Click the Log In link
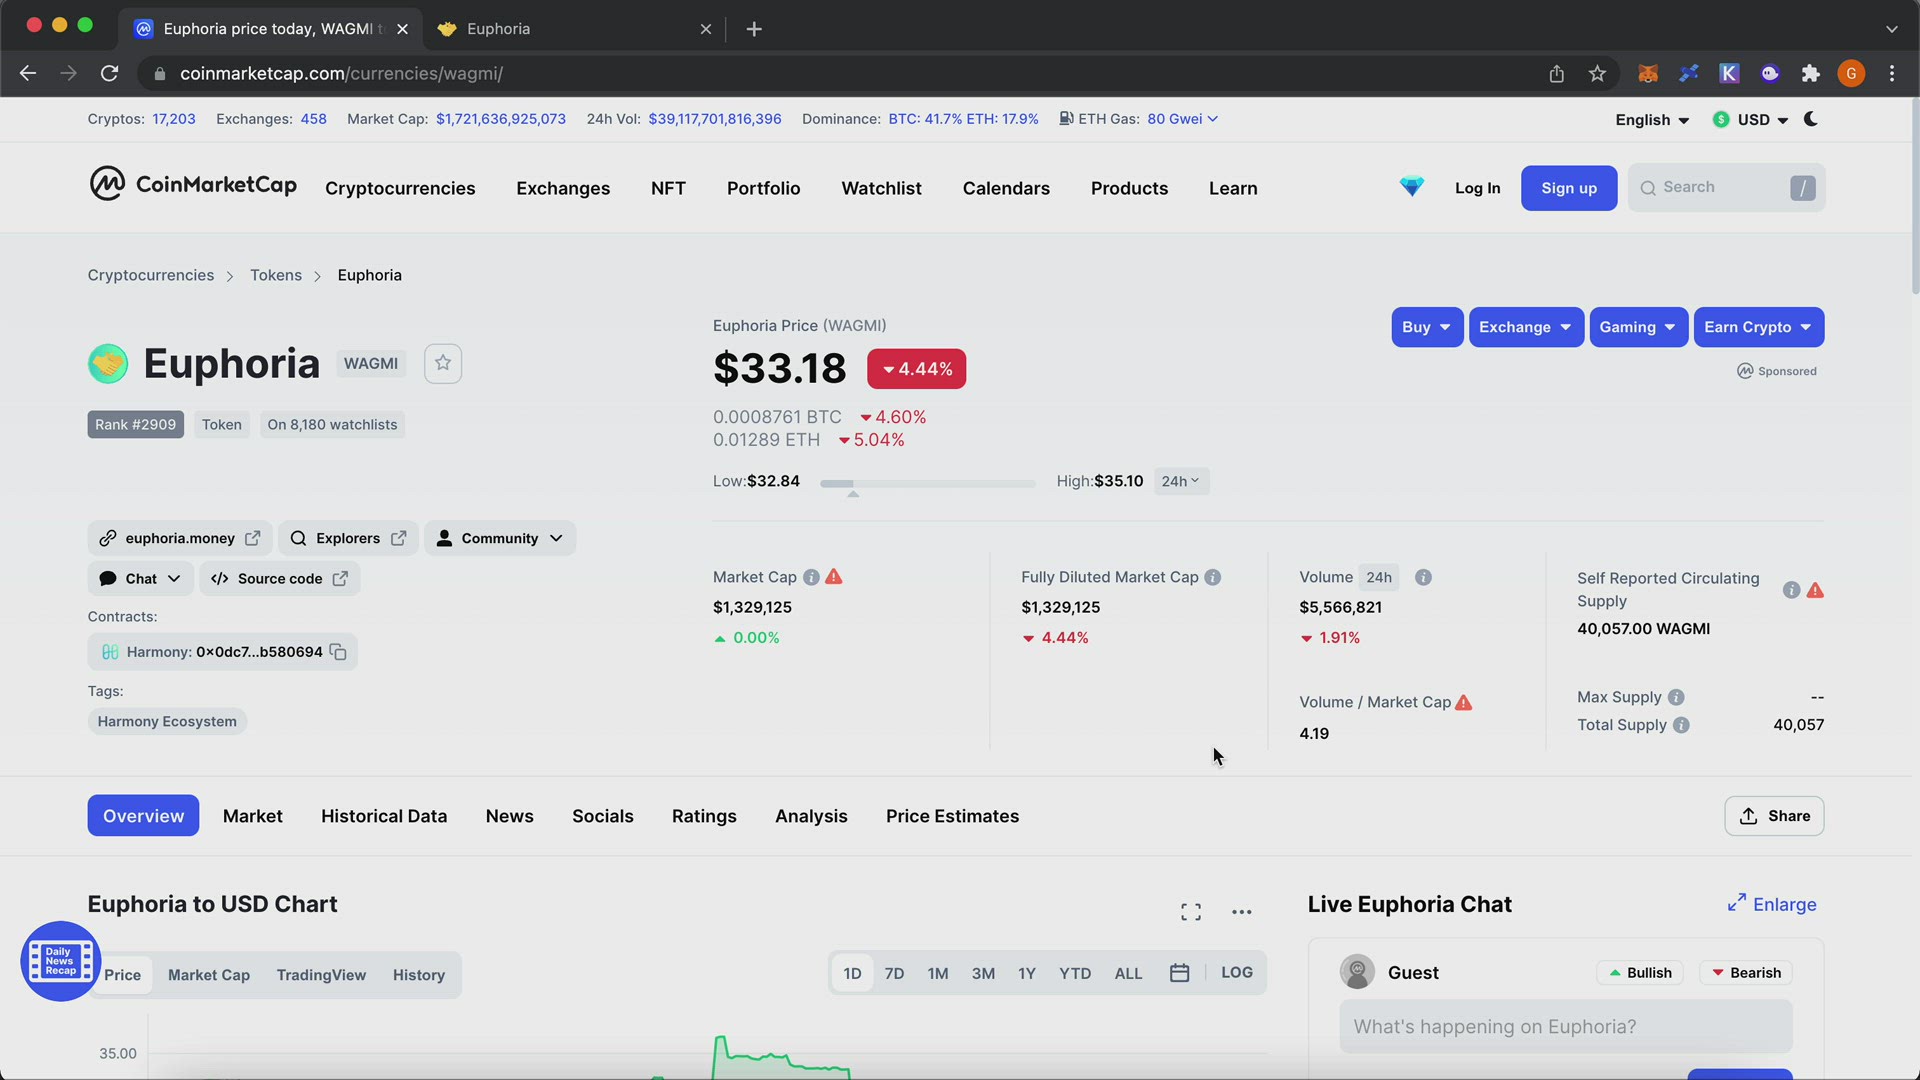Viewport: 1920px width, 1080px height. point(1477,188)
